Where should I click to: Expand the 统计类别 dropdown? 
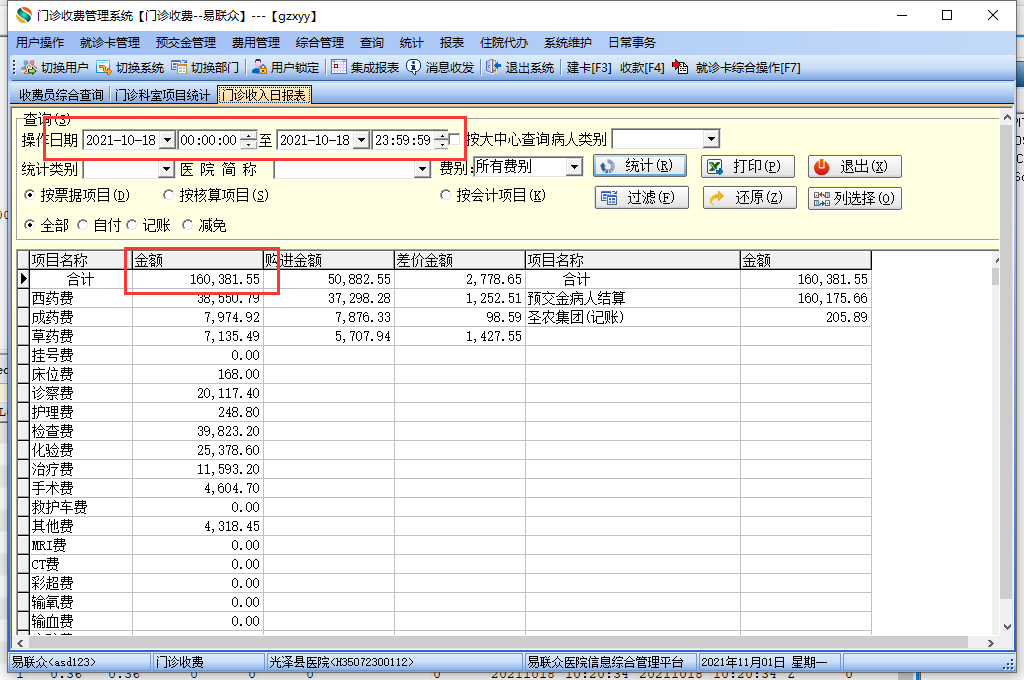166,169
